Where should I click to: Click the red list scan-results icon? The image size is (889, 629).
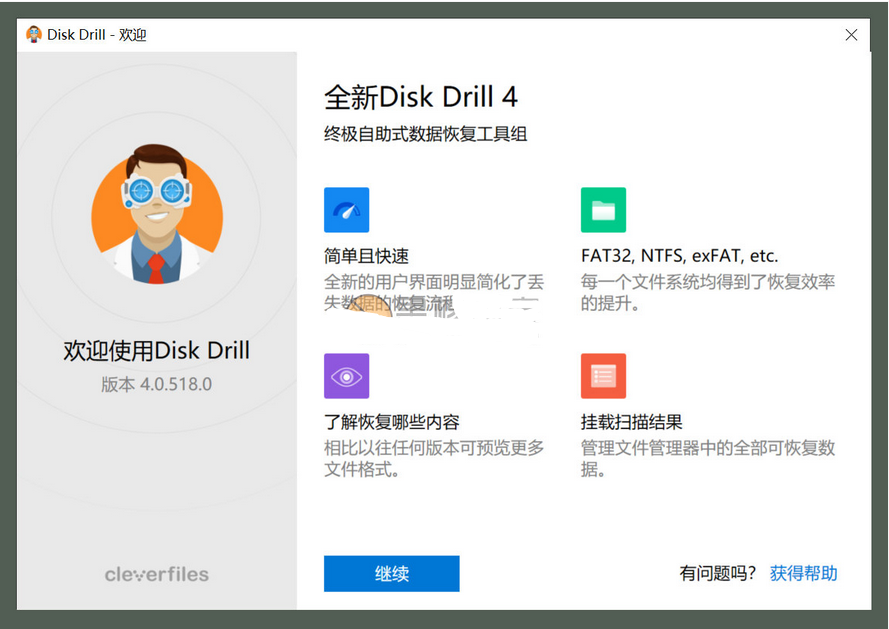603,376
